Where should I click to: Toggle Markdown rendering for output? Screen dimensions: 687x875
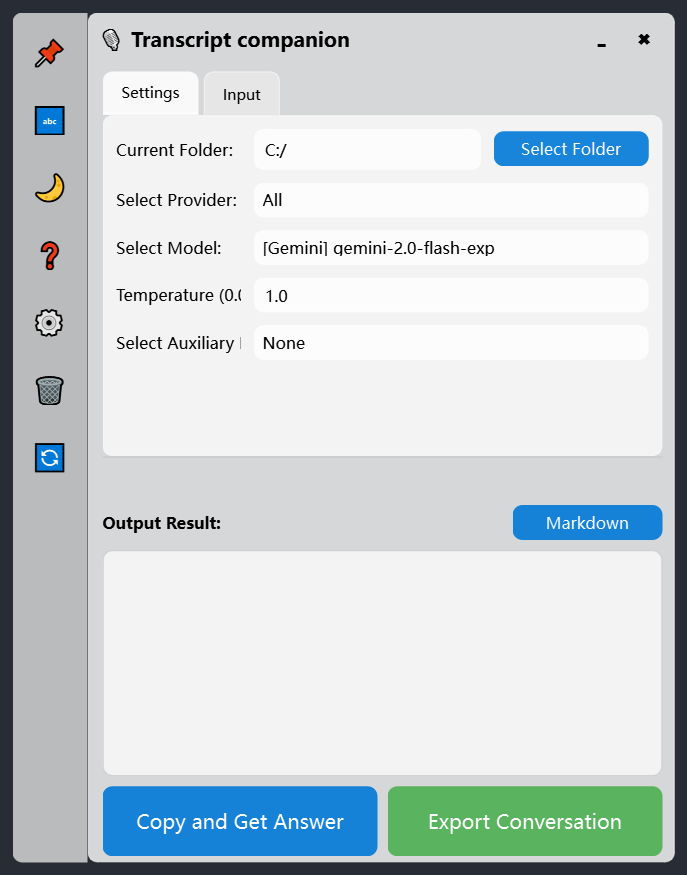(x=587, y=522)
